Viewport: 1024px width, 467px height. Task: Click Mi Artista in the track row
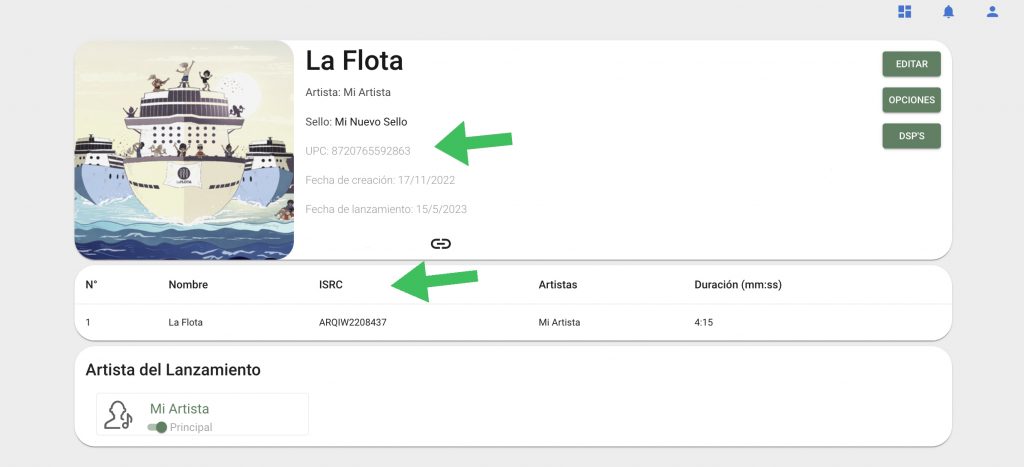click(559, 322)
